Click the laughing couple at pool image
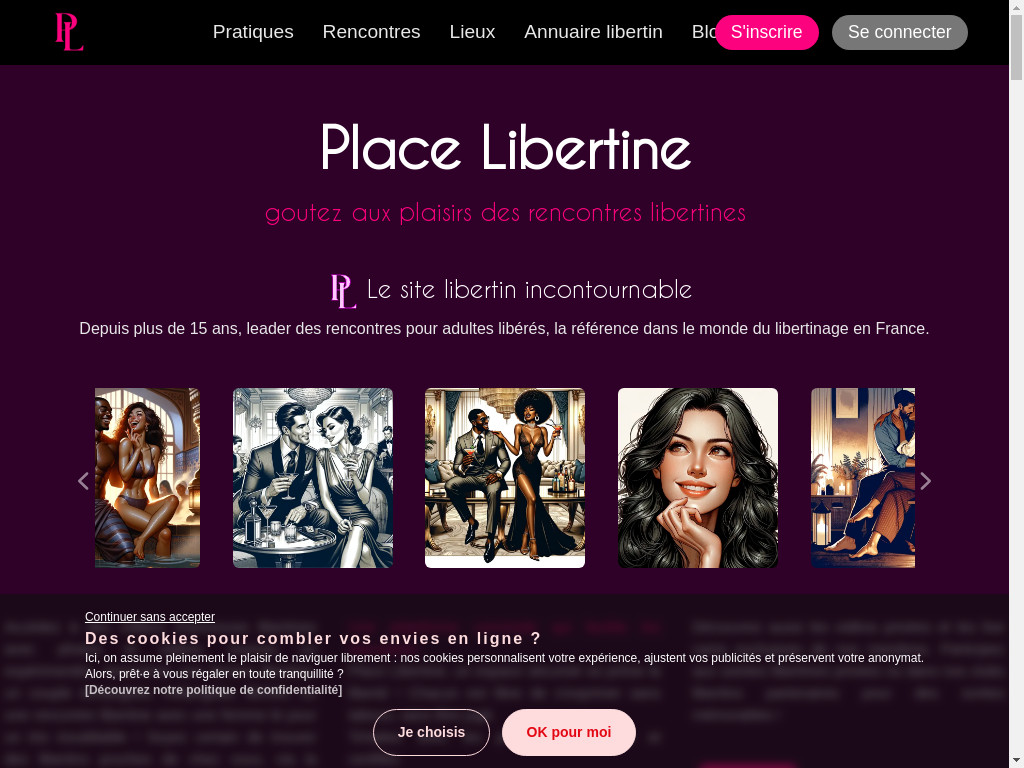1024x768 pixels. (x=148, y=478)
